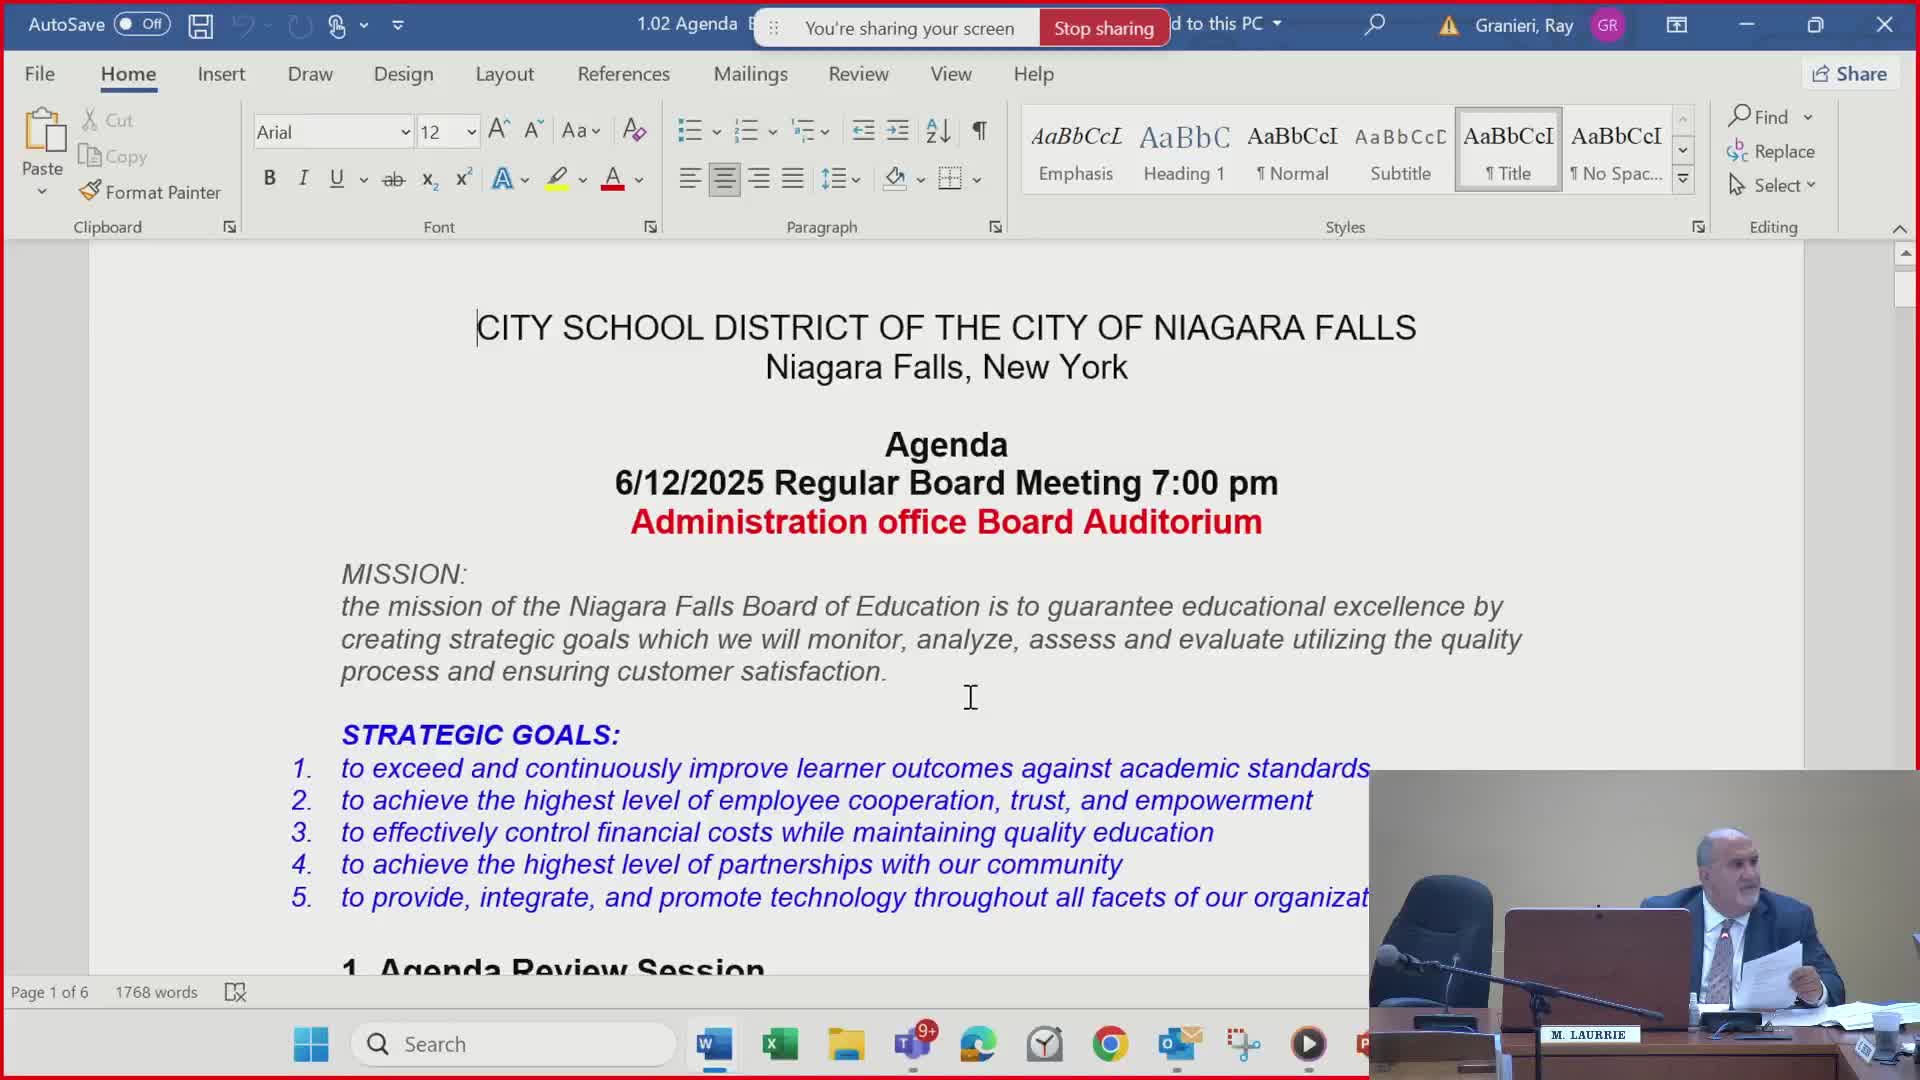
Task: Apply the red Font Color swatch
Action: (613, 179)
